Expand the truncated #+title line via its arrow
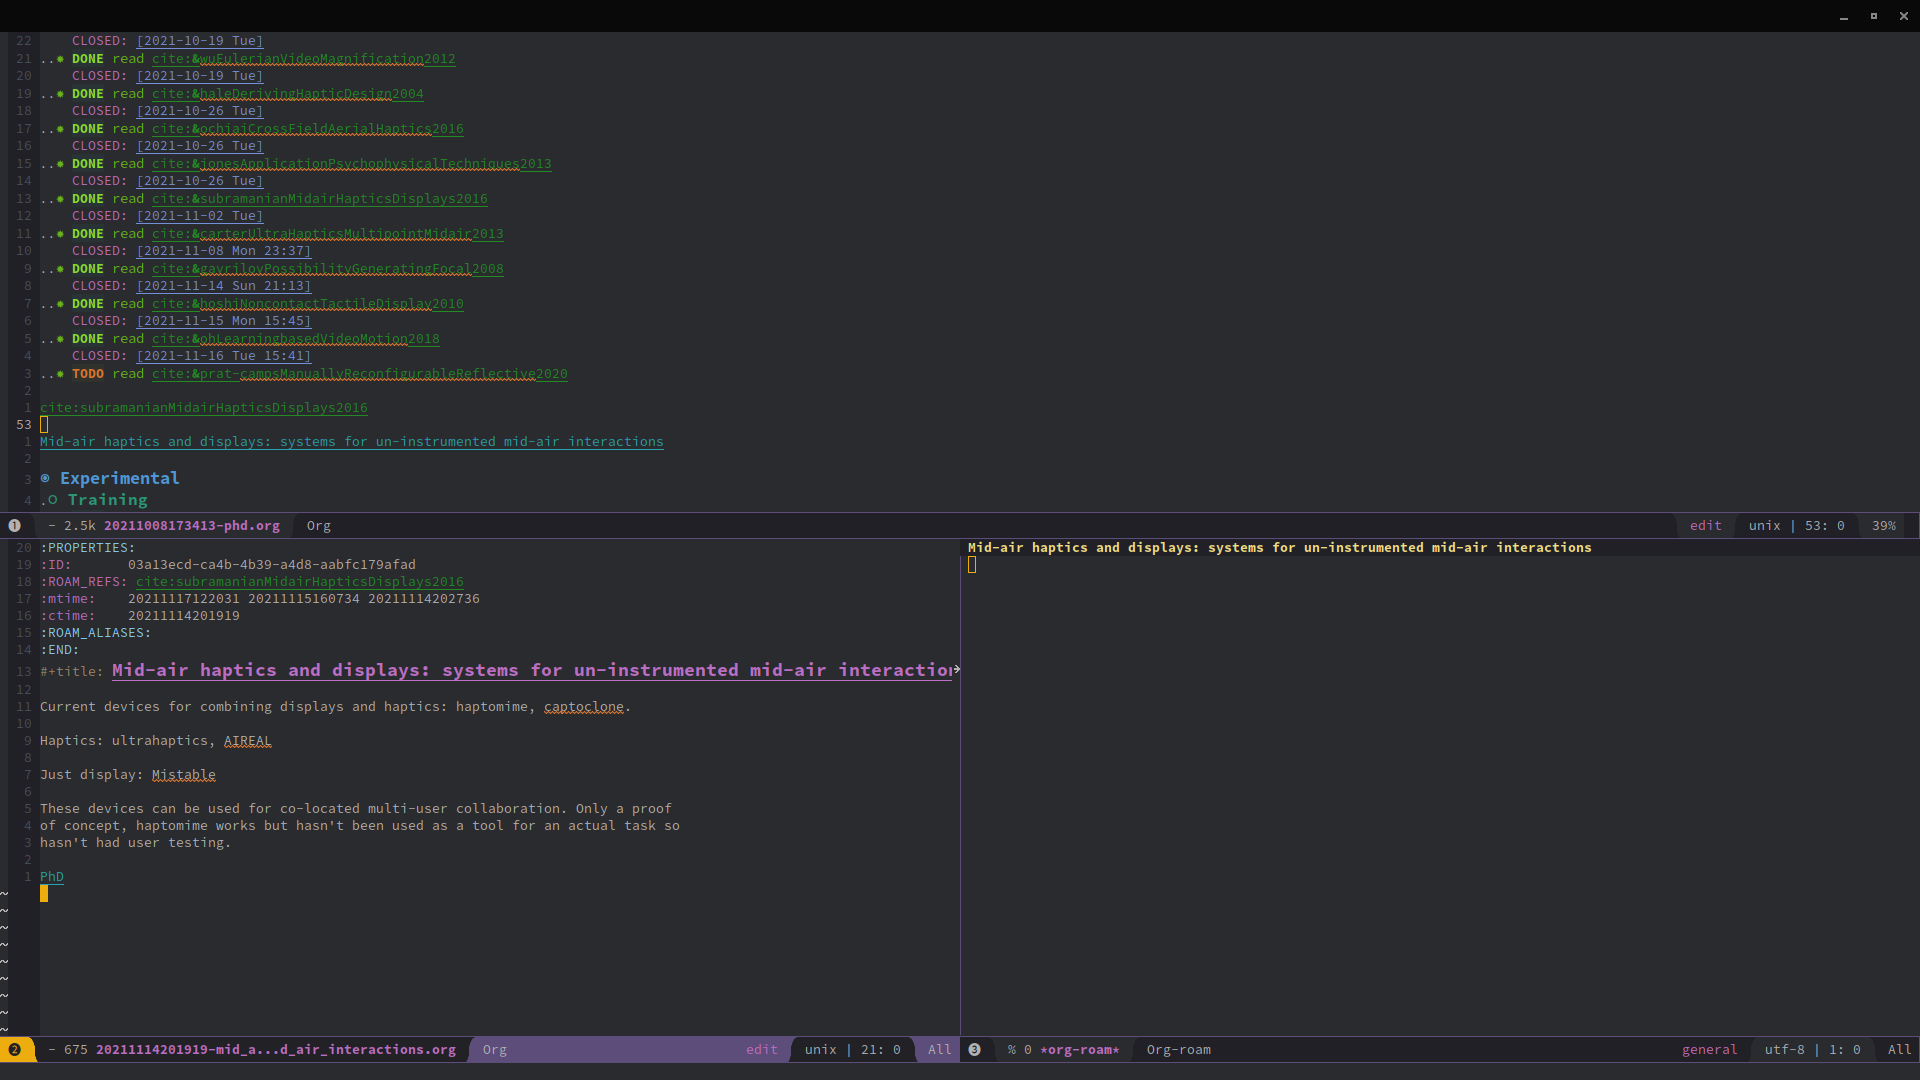Image resolution: width=1920 pixels, height=1080 pixels. coord(956,670)
